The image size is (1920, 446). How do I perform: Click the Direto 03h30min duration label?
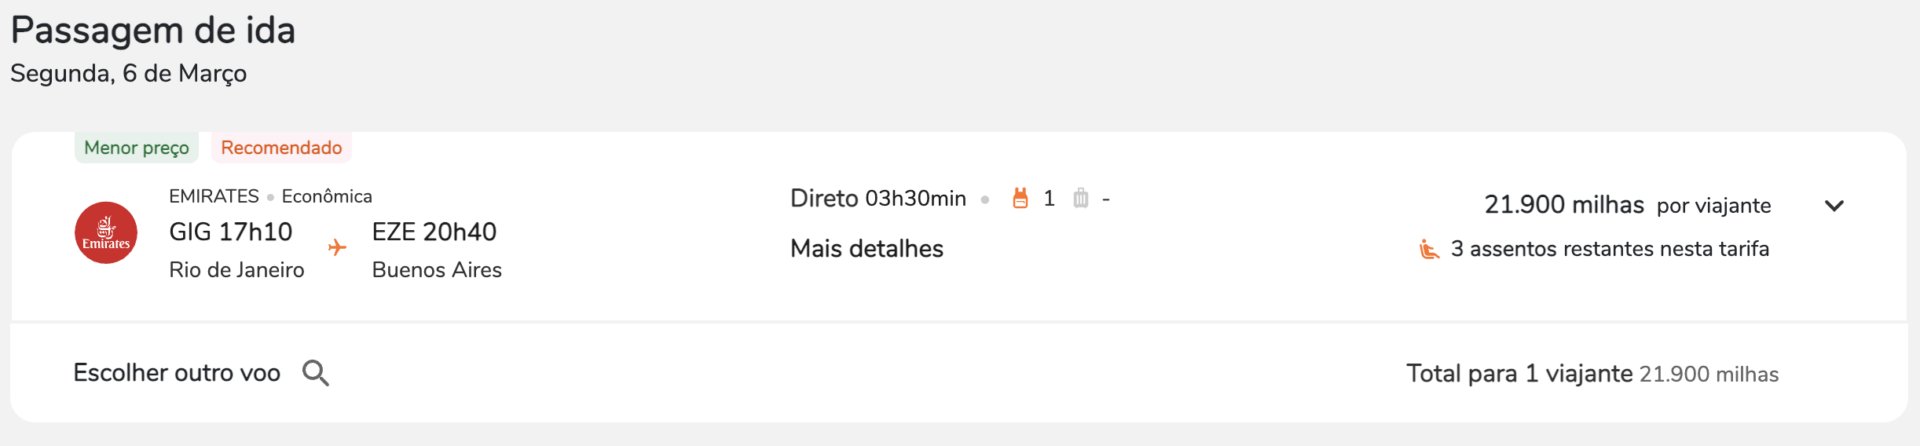[x=878, y=198]
